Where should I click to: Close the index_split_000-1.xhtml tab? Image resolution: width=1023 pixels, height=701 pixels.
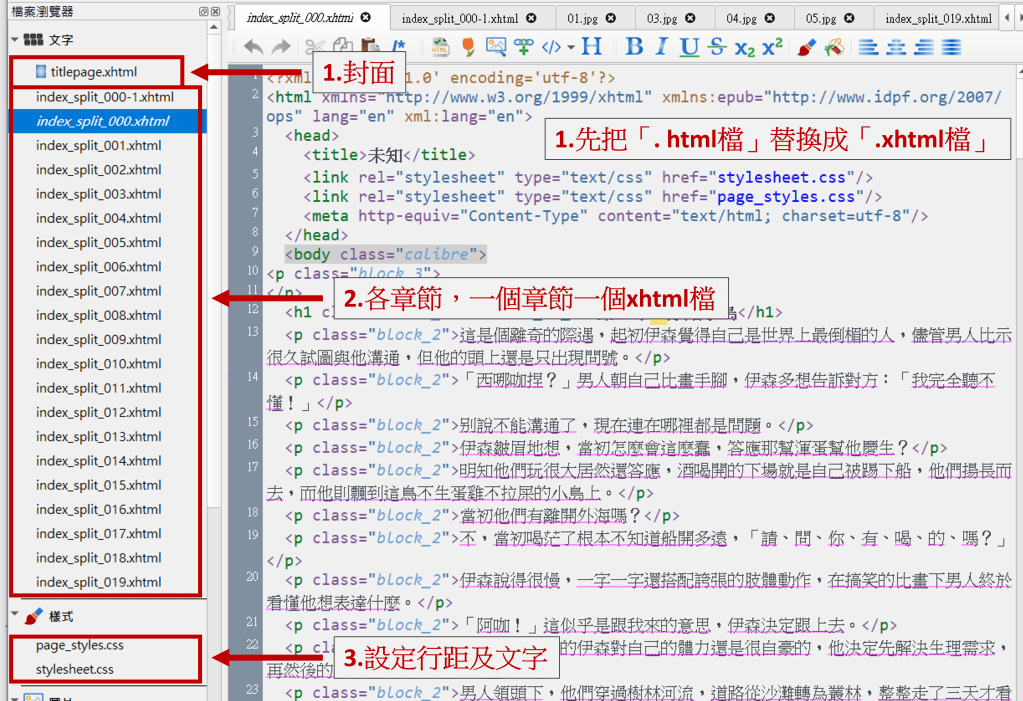coord(531,18)
